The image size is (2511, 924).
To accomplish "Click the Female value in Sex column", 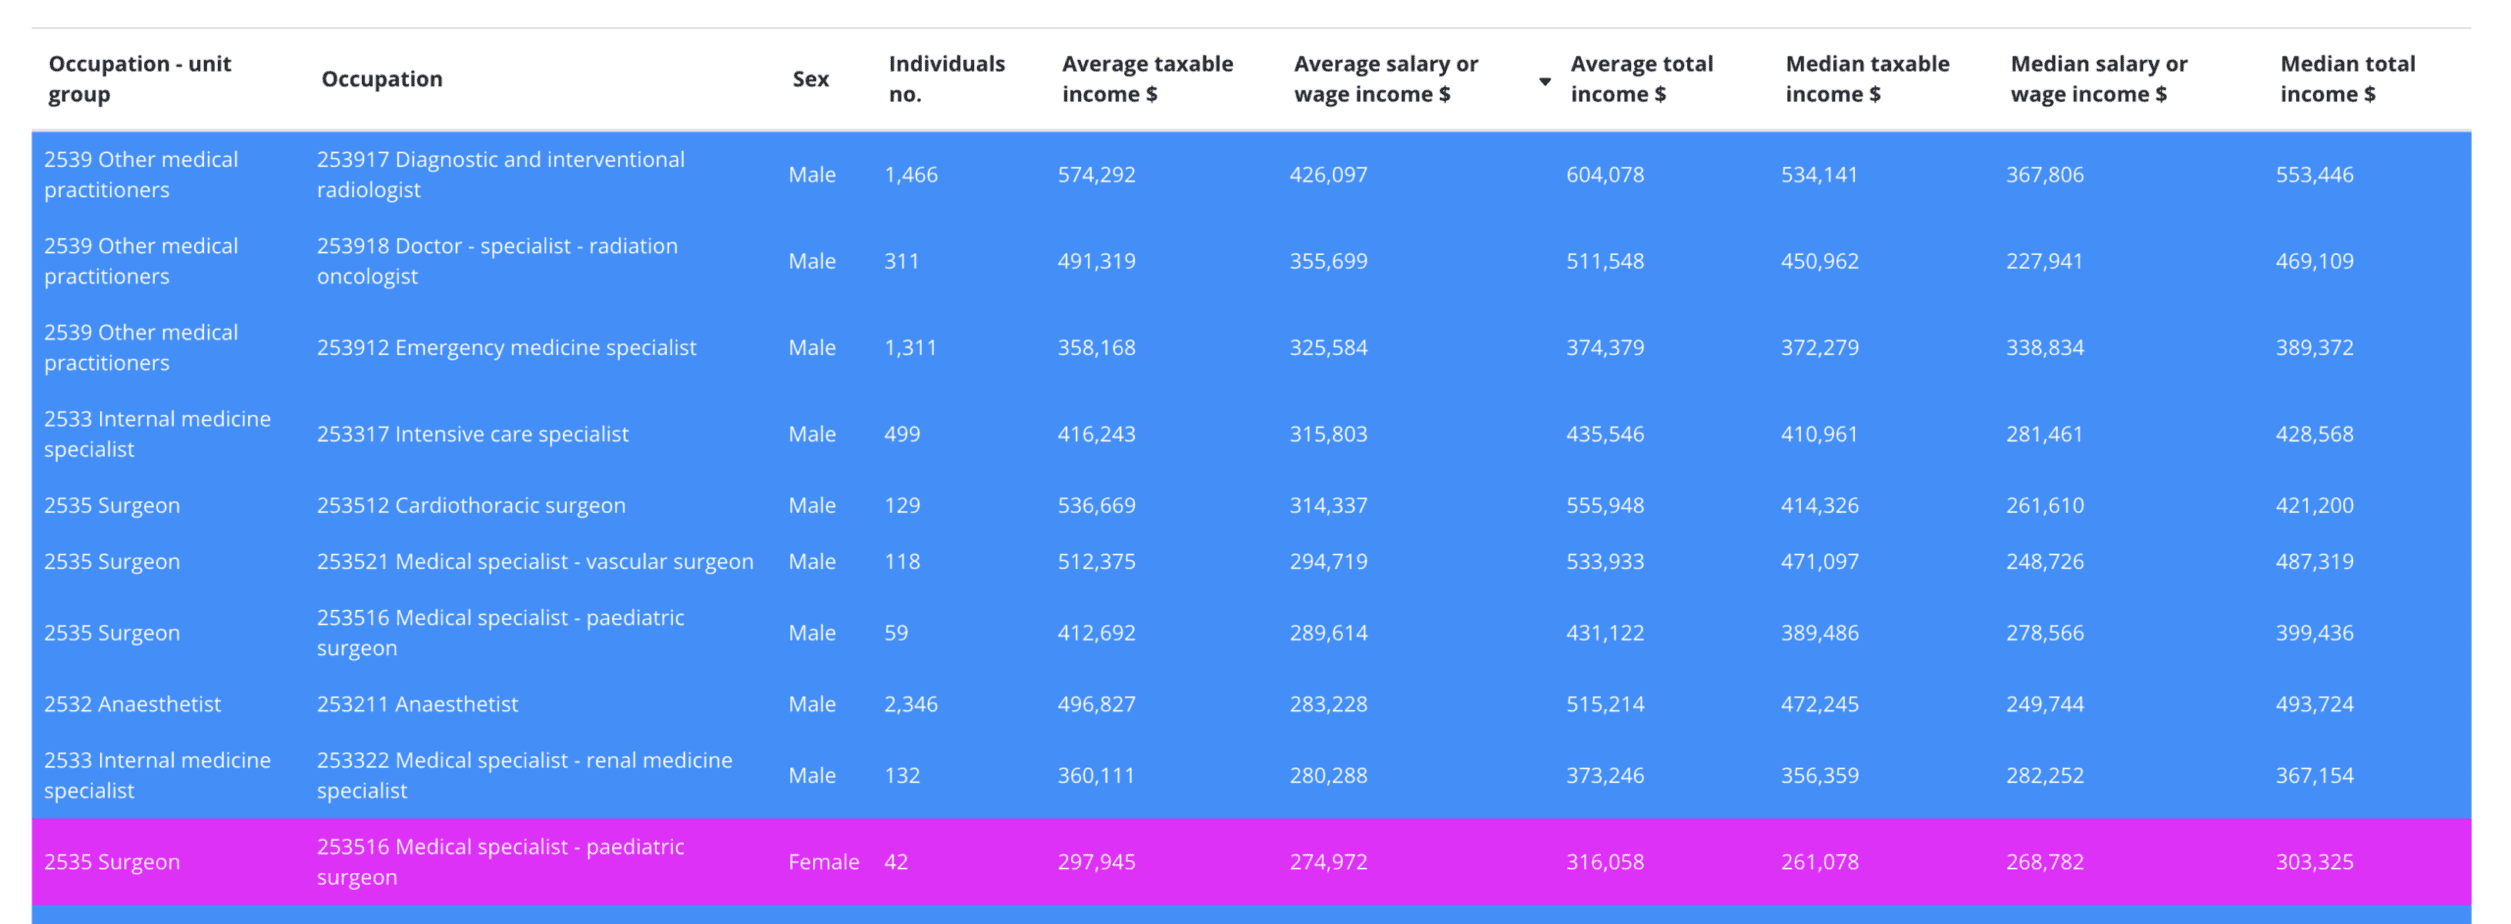I will pos(823,862).
